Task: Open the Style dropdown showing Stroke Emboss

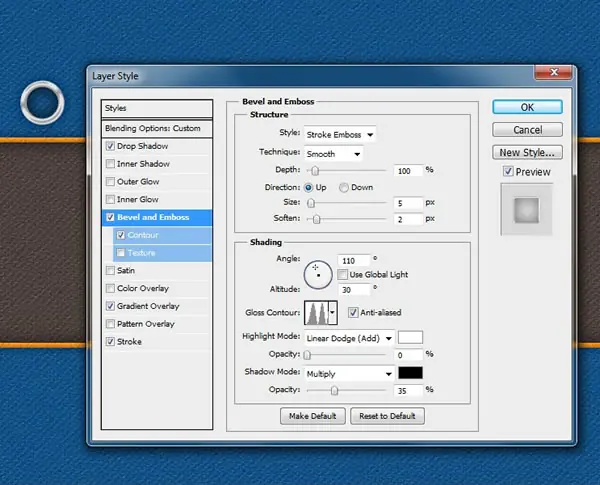Action: tap(340, 134)
